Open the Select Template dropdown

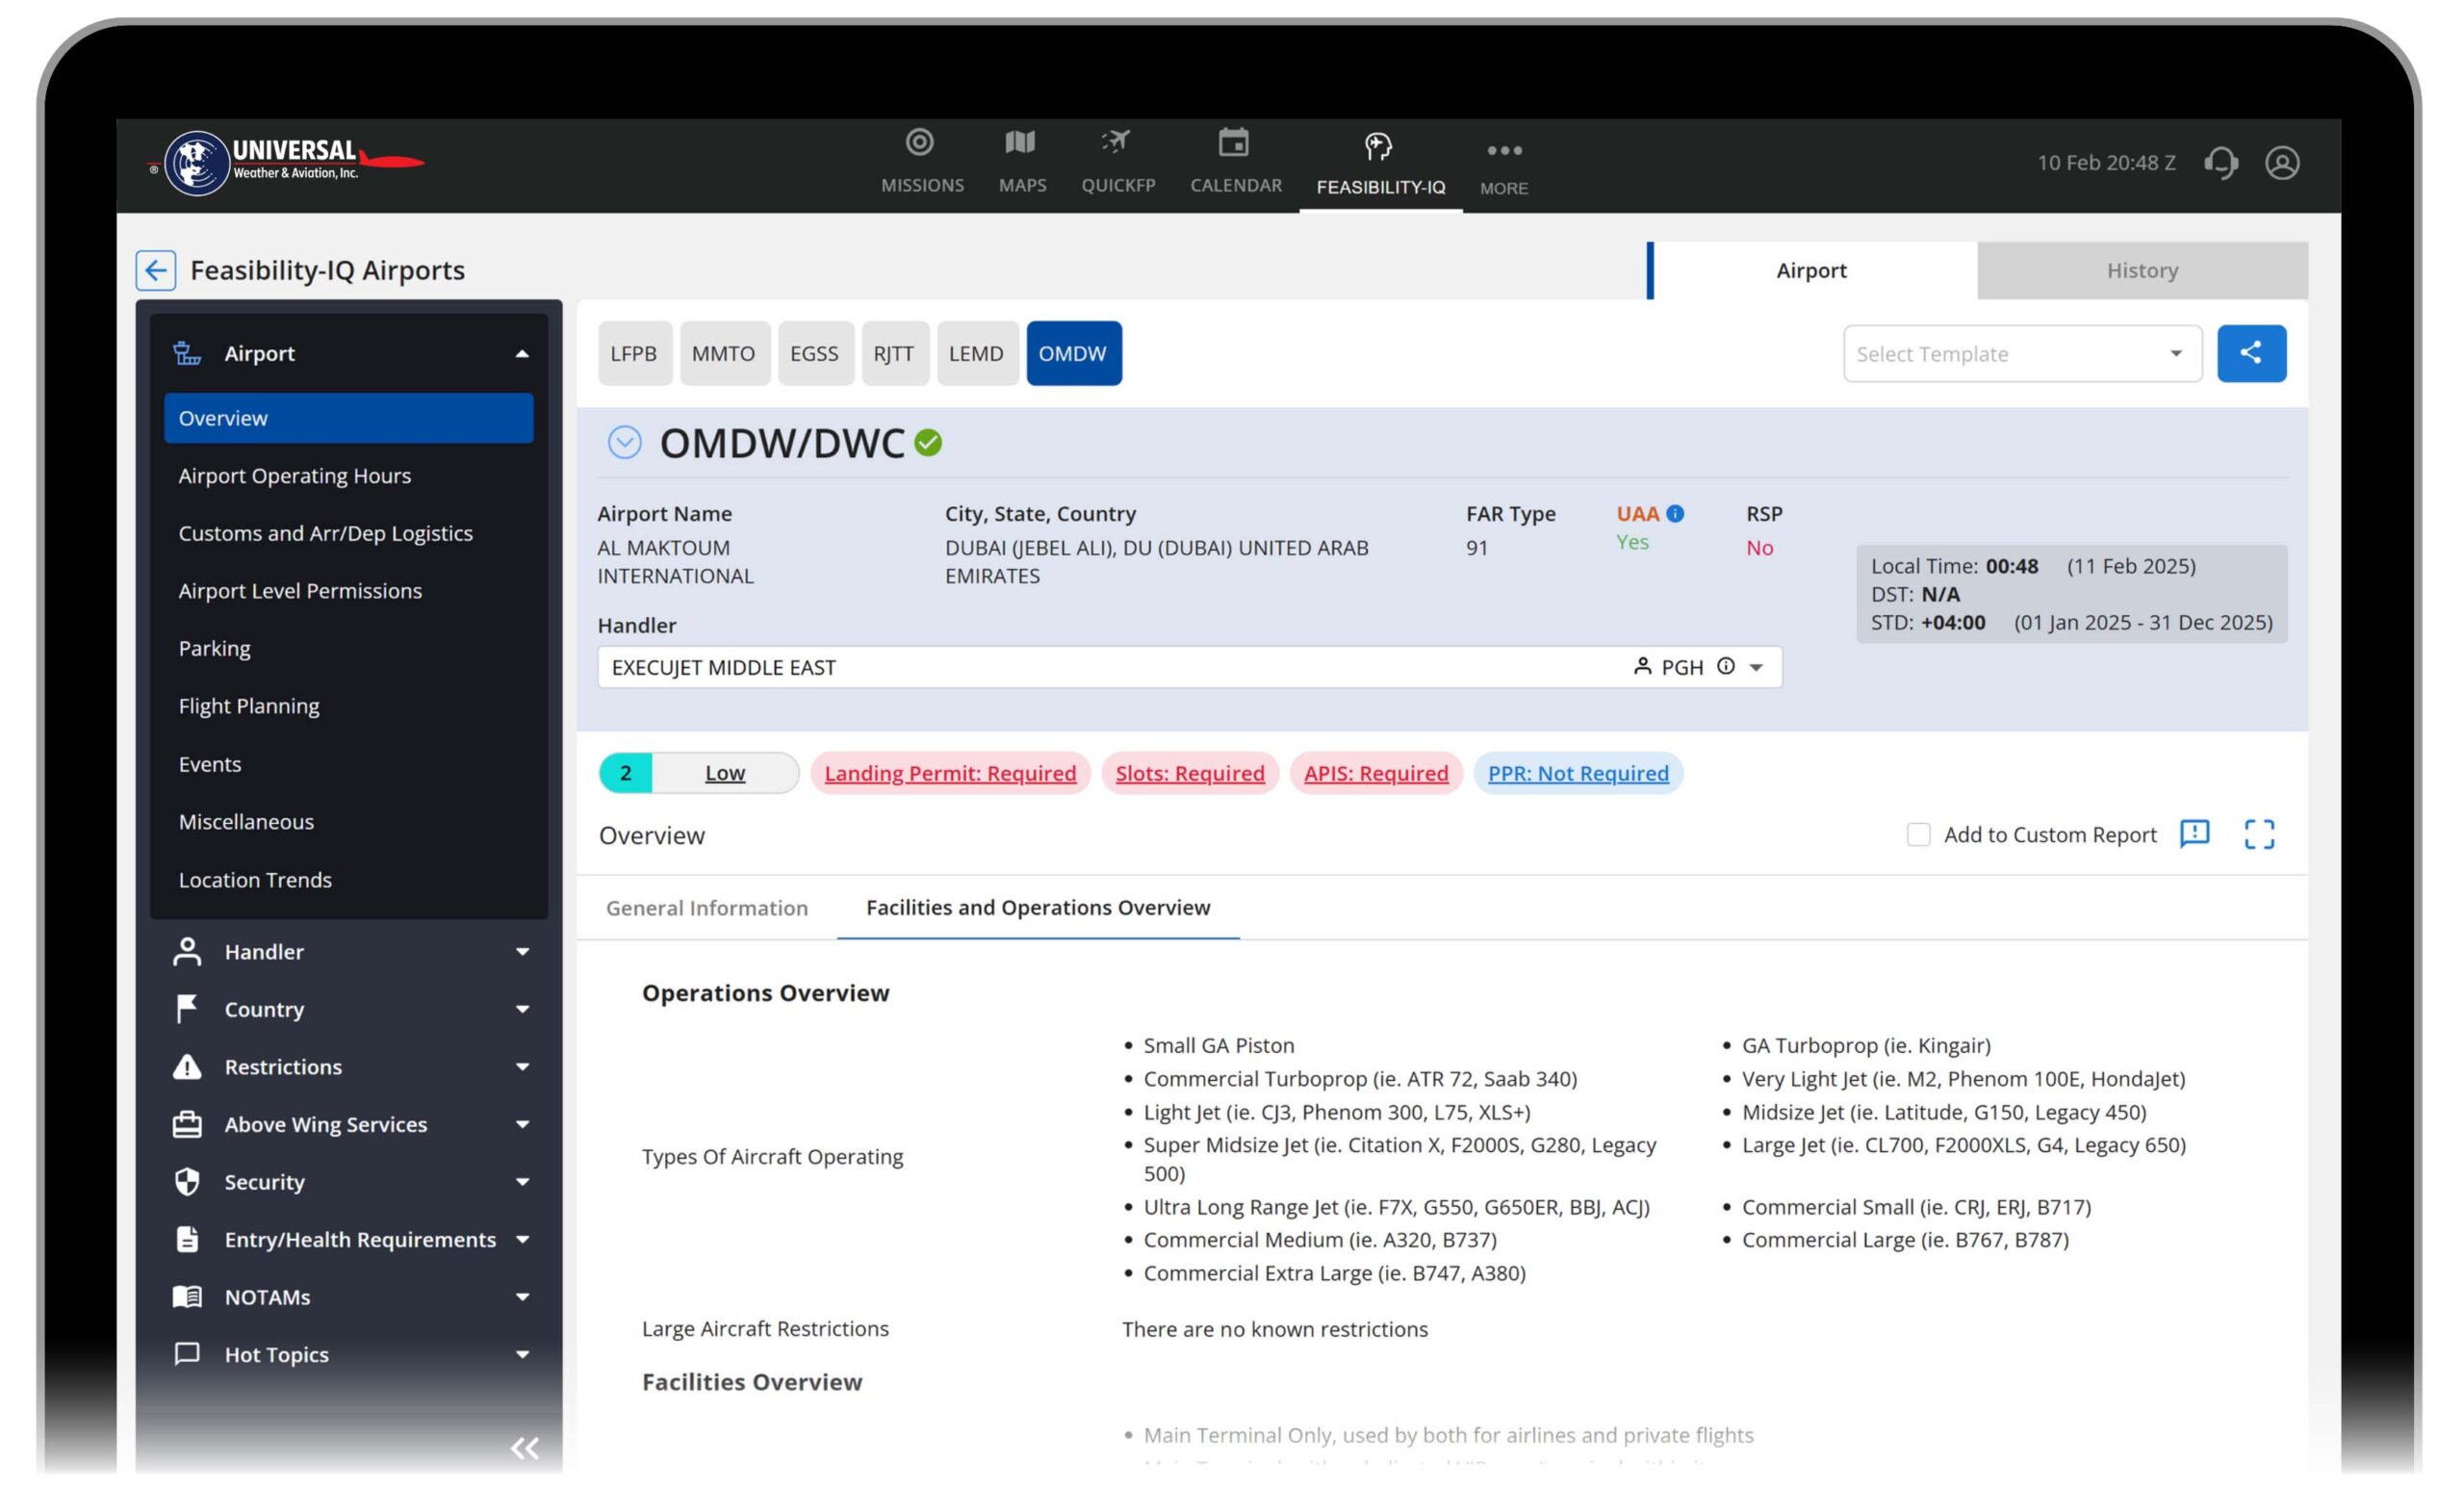coord(2022,354)
